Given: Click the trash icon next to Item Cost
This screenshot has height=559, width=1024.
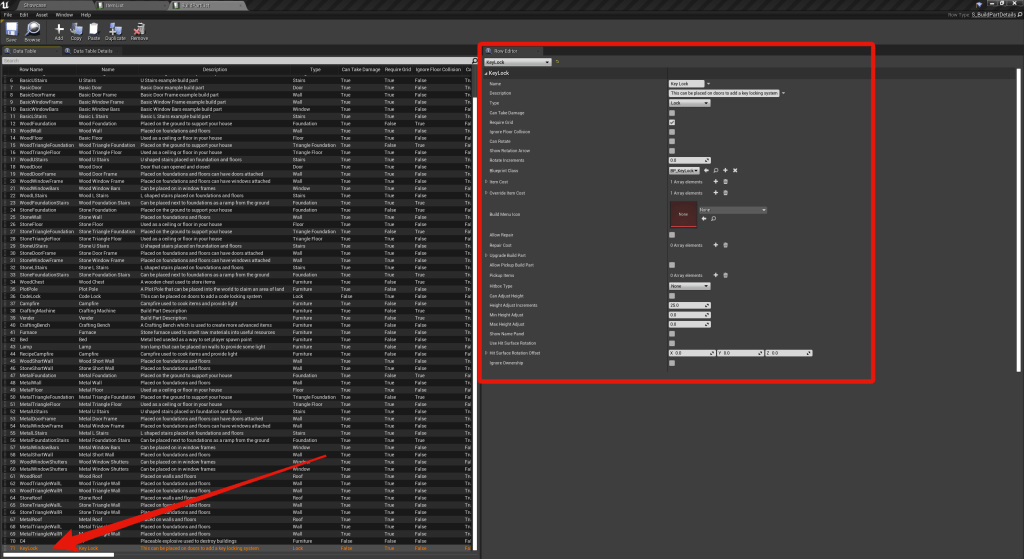Looking at the screenshot, I should [726, 181].
